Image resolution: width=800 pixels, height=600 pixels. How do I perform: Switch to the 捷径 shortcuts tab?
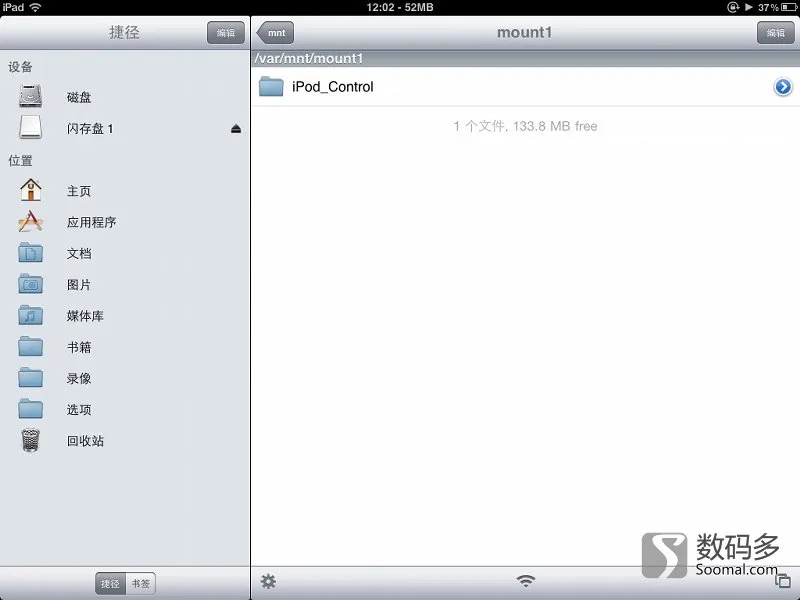110,584
